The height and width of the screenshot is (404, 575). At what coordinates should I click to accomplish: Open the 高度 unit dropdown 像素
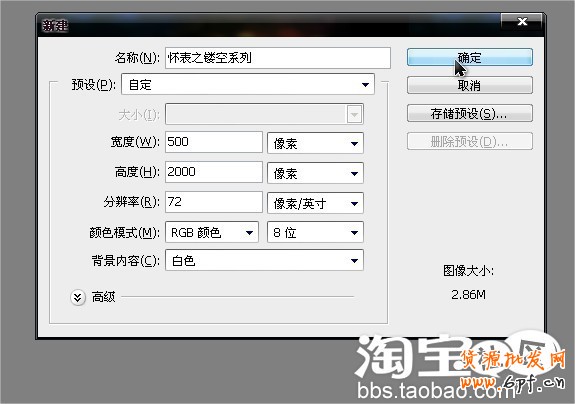tap(315, 173)
